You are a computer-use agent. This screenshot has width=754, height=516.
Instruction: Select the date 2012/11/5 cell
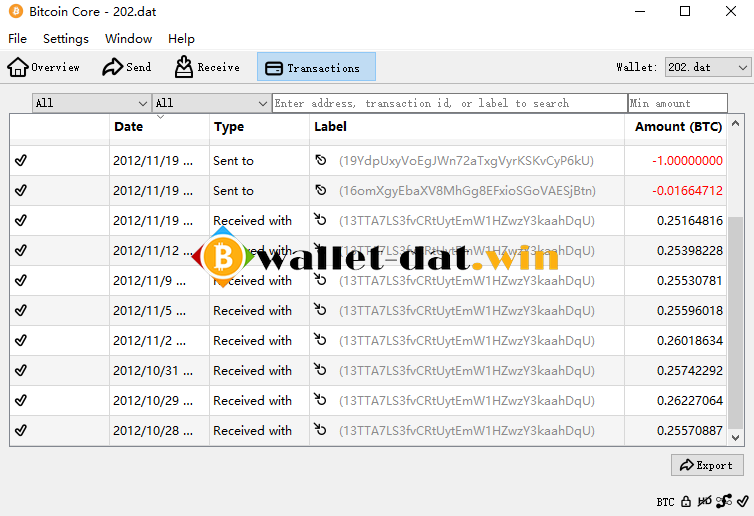click(159, 311)
